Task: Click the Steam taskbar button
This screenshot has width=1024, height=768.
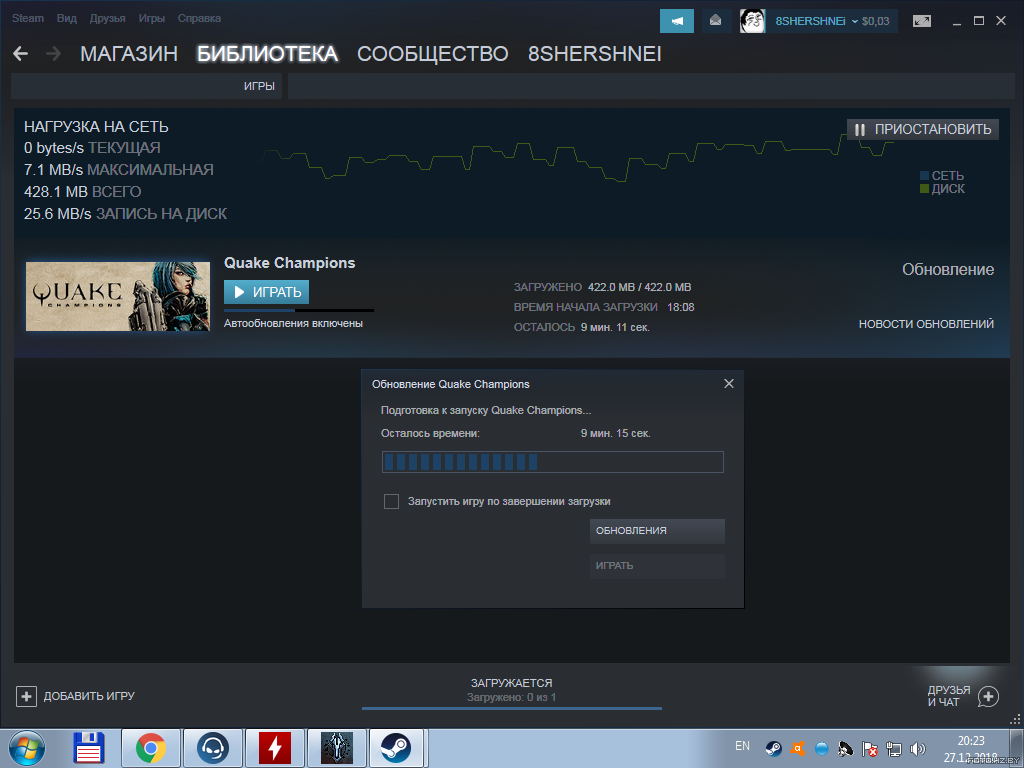Action: (x=396, y=748)
